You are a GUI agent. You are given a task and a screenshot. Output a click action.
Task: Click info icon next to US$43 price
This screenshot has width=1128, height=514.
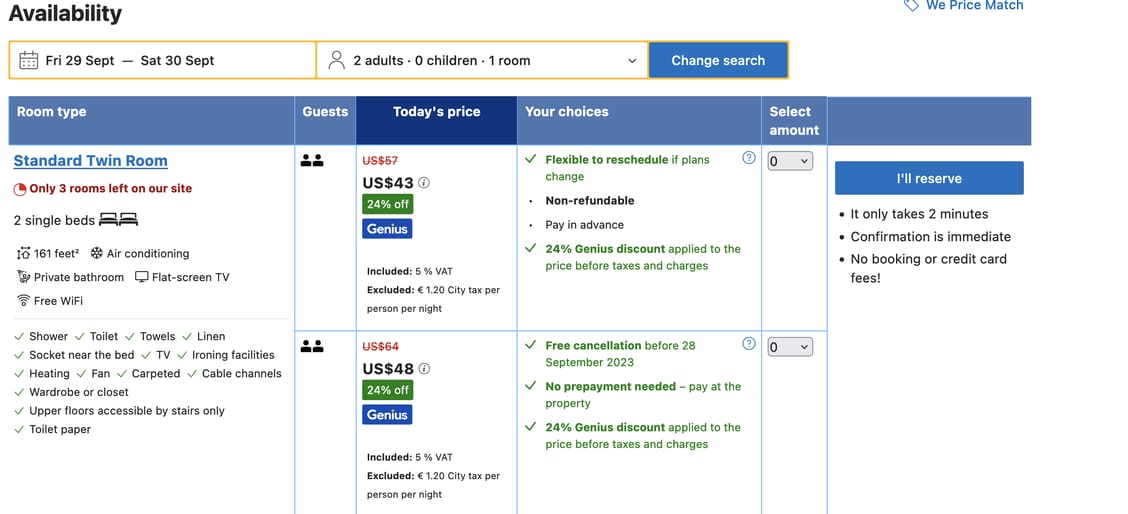coord(424,183)
